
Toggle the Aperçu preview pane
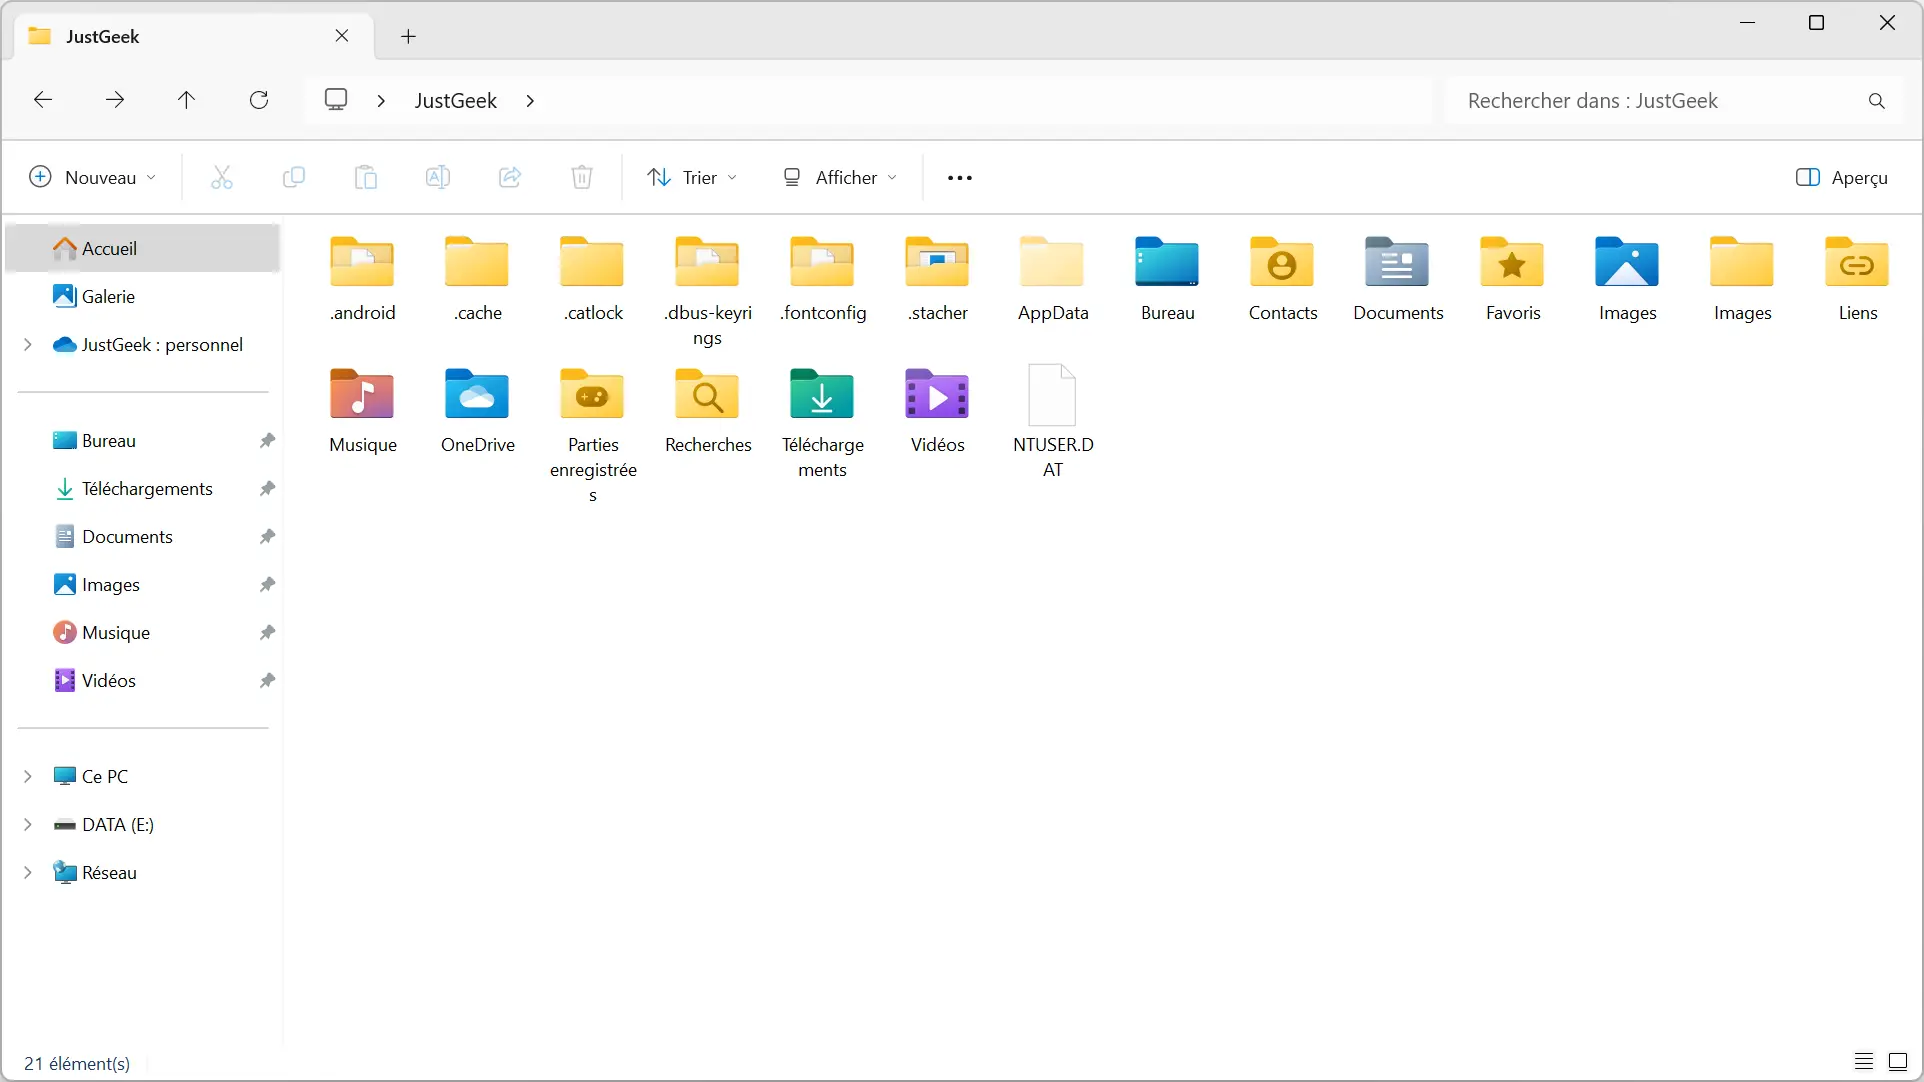pos(1842,177)
